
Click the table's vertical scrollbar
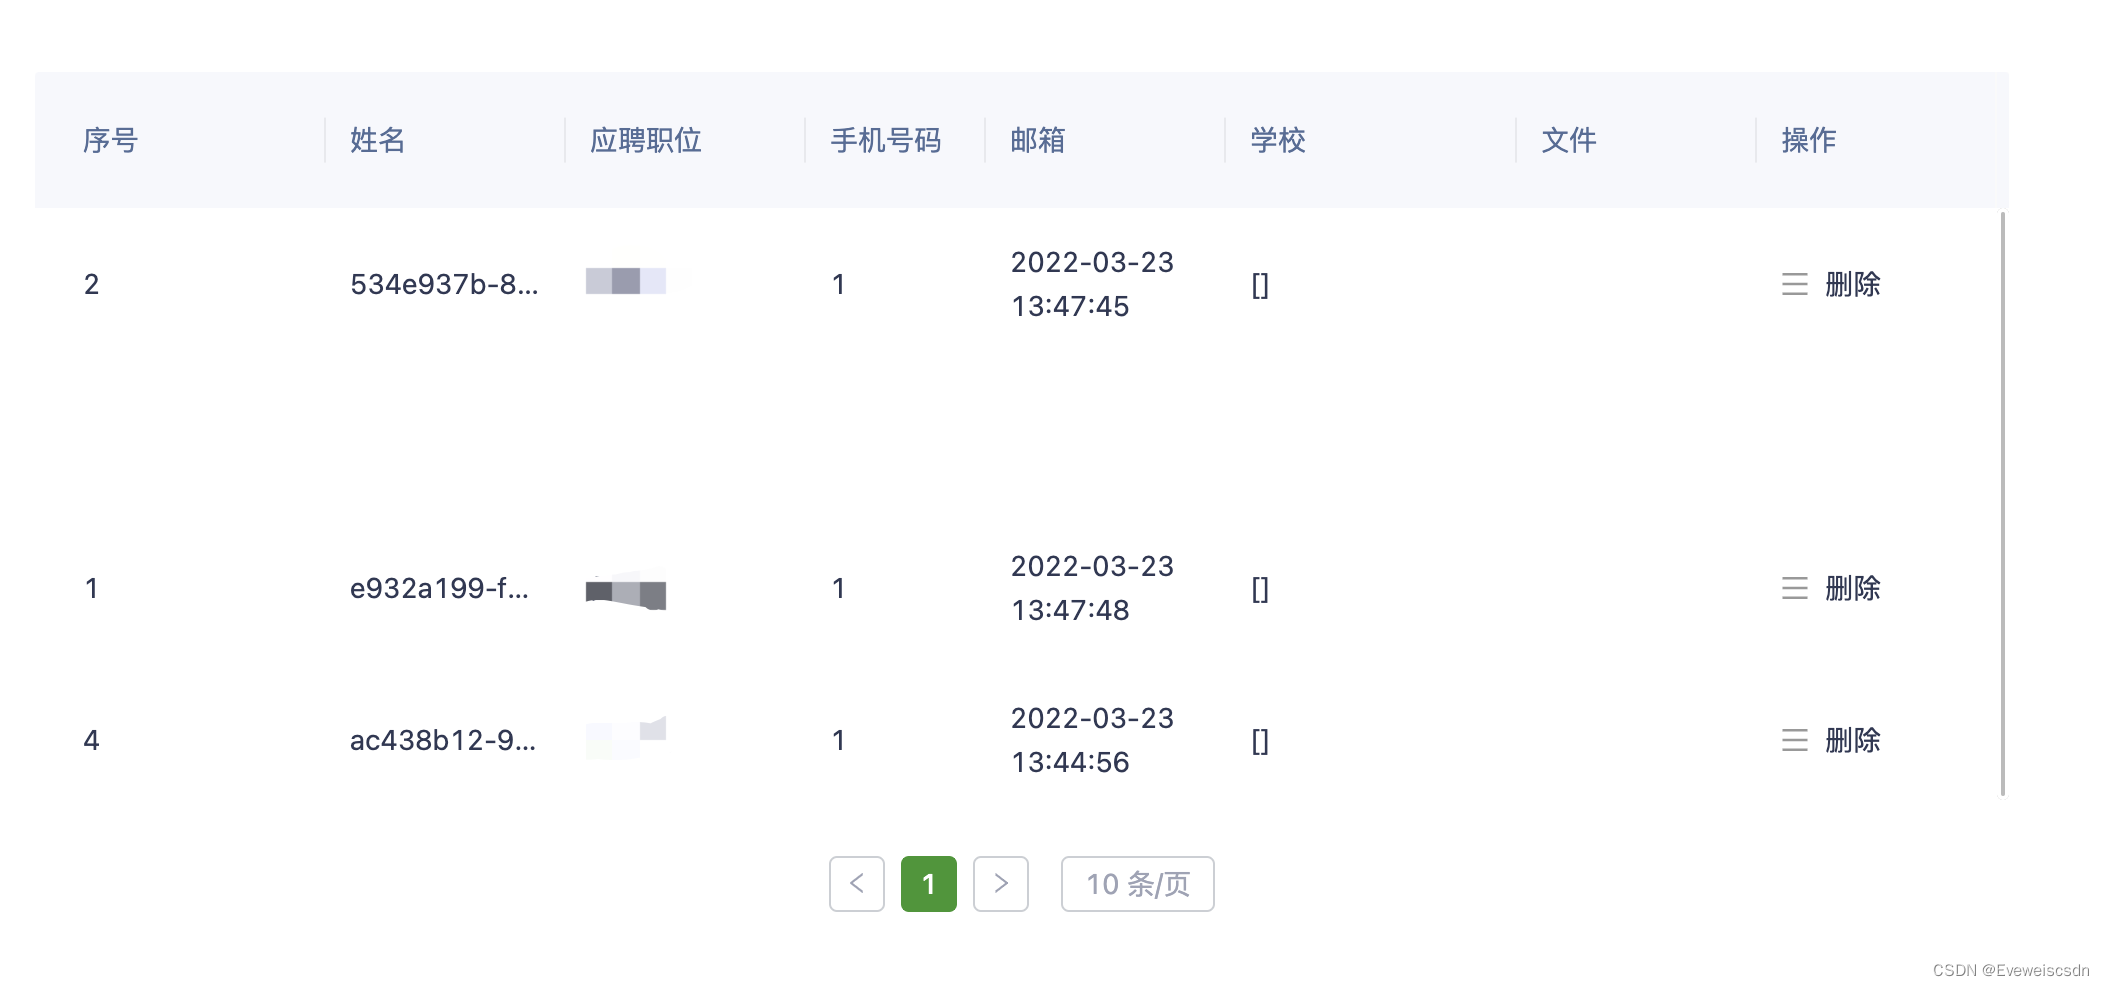tap(2002, 500)
